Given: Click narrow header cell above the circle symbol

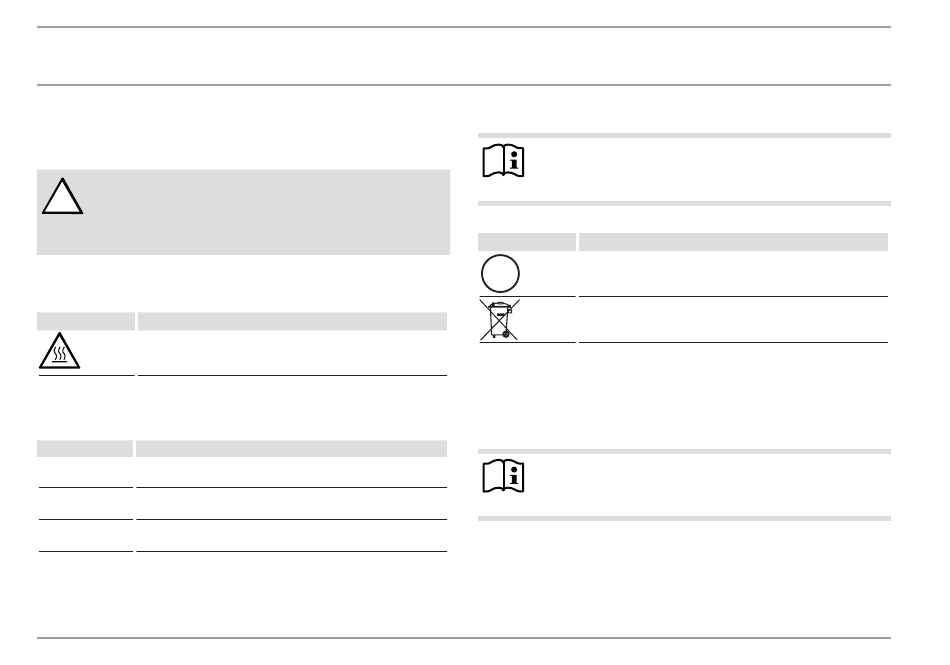Looking at the screenshot, I should coord(526,242).
